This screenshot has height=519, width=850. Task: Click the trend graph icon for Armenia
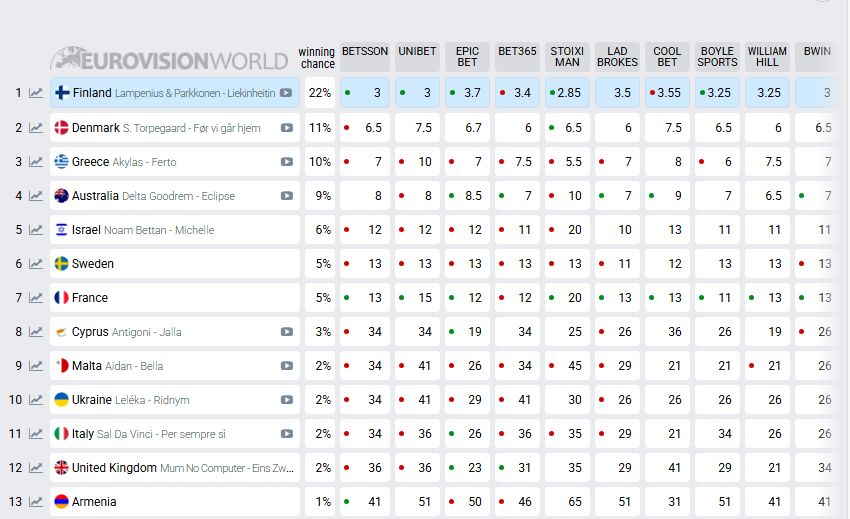click(x=36, y=502)
